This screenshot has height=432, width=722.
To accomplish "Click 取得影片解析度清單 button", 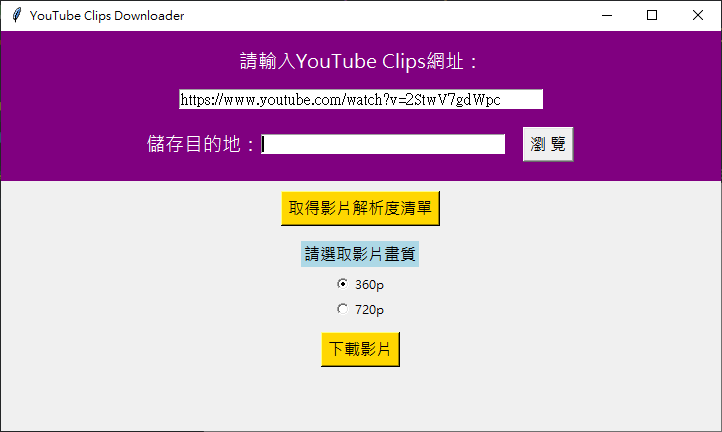I will coord(360,209).
